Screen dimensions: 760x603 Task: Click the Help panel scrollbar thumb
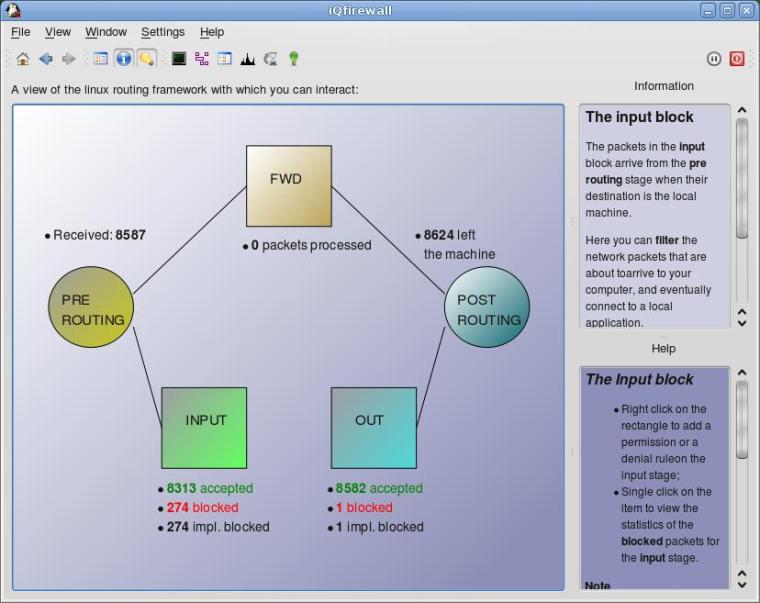(742, 419)
